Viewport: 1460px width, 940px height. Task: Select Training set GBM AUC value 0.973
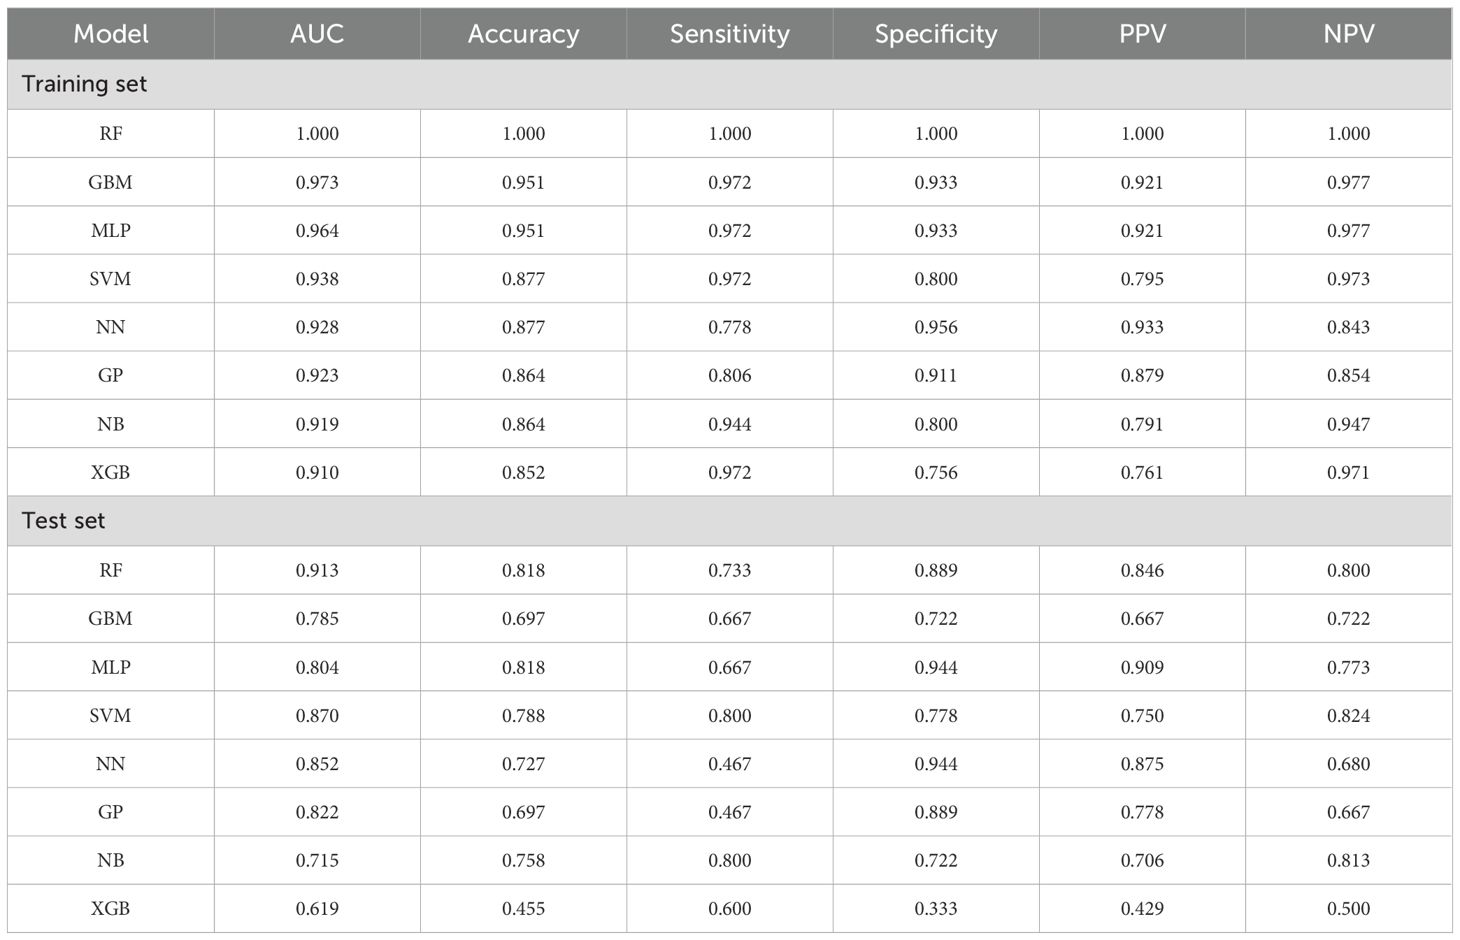tap(317, 182)
